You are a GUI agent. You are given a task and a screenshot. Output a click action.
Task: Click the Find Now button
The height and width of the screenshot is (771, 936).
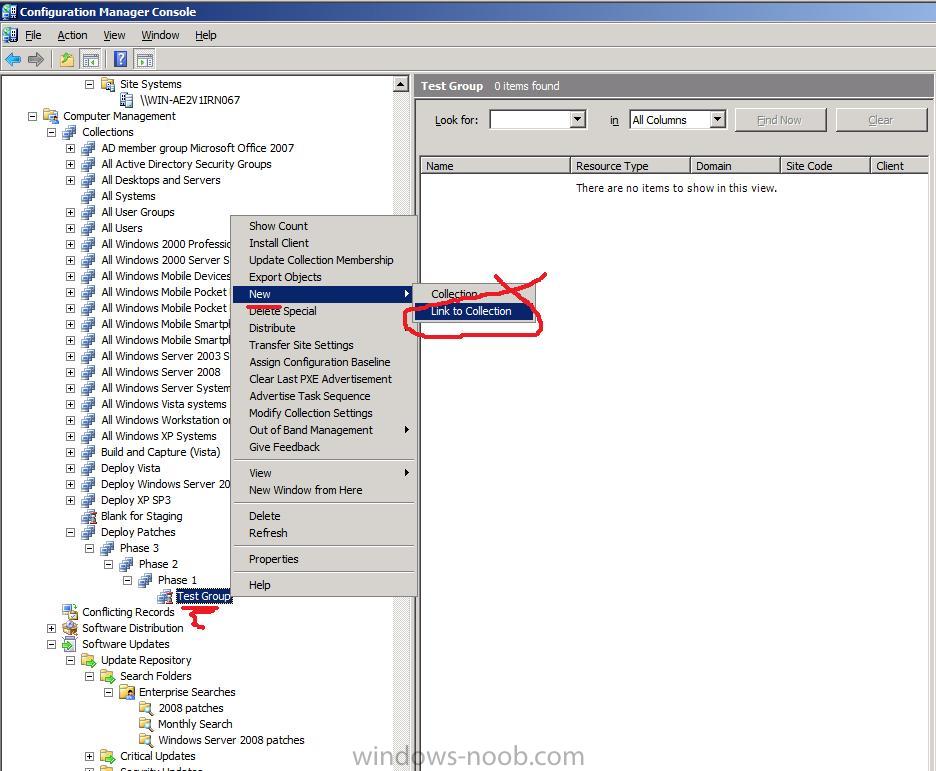tap(780, 120)
